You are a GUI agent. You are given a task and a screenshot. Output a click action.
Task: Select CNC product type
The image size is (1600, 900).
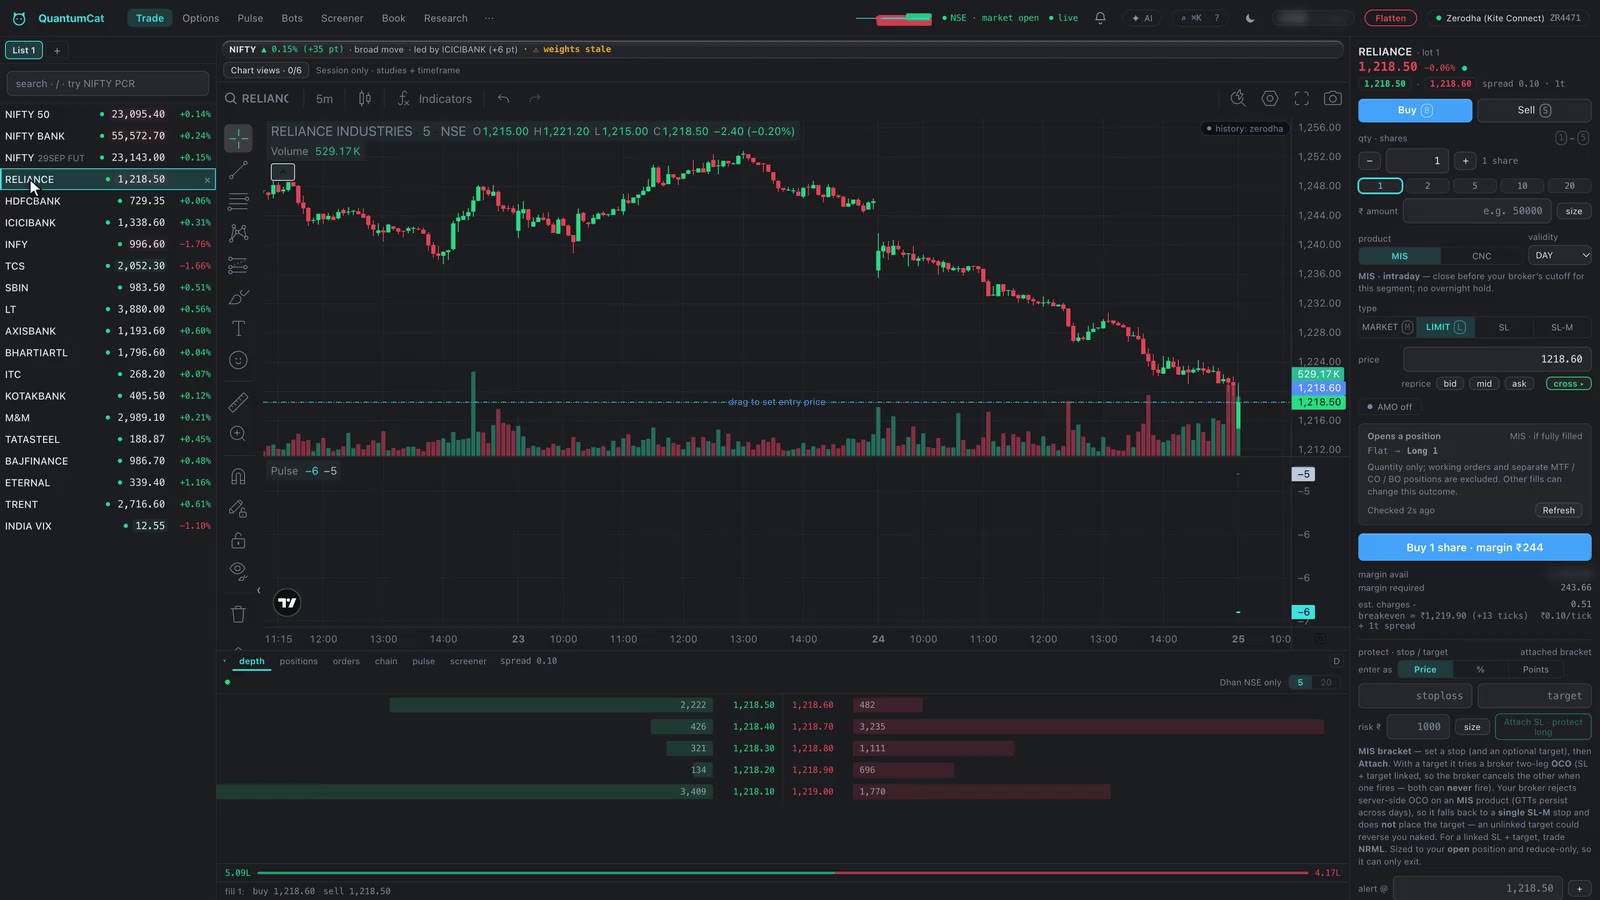1481,256
